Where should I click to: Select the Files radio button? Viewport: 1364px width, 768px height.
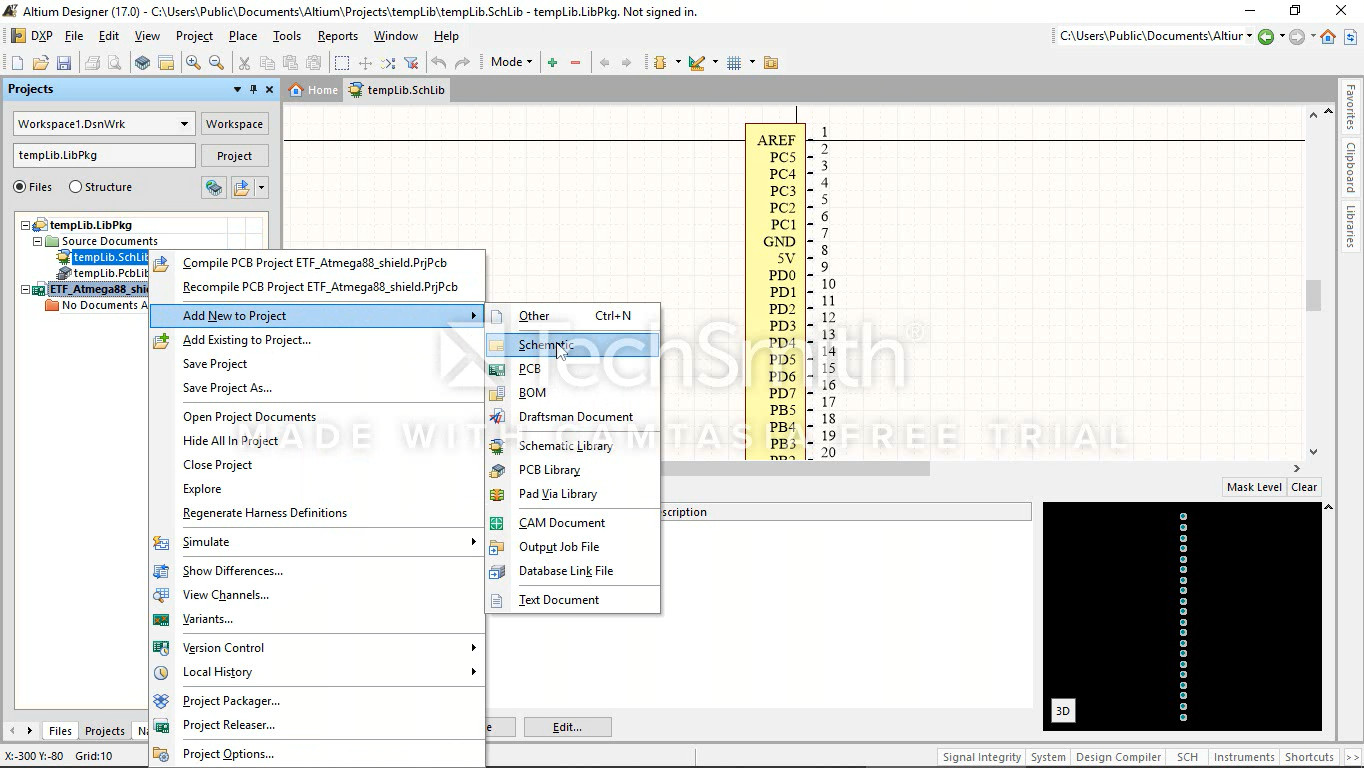[20, 187]
